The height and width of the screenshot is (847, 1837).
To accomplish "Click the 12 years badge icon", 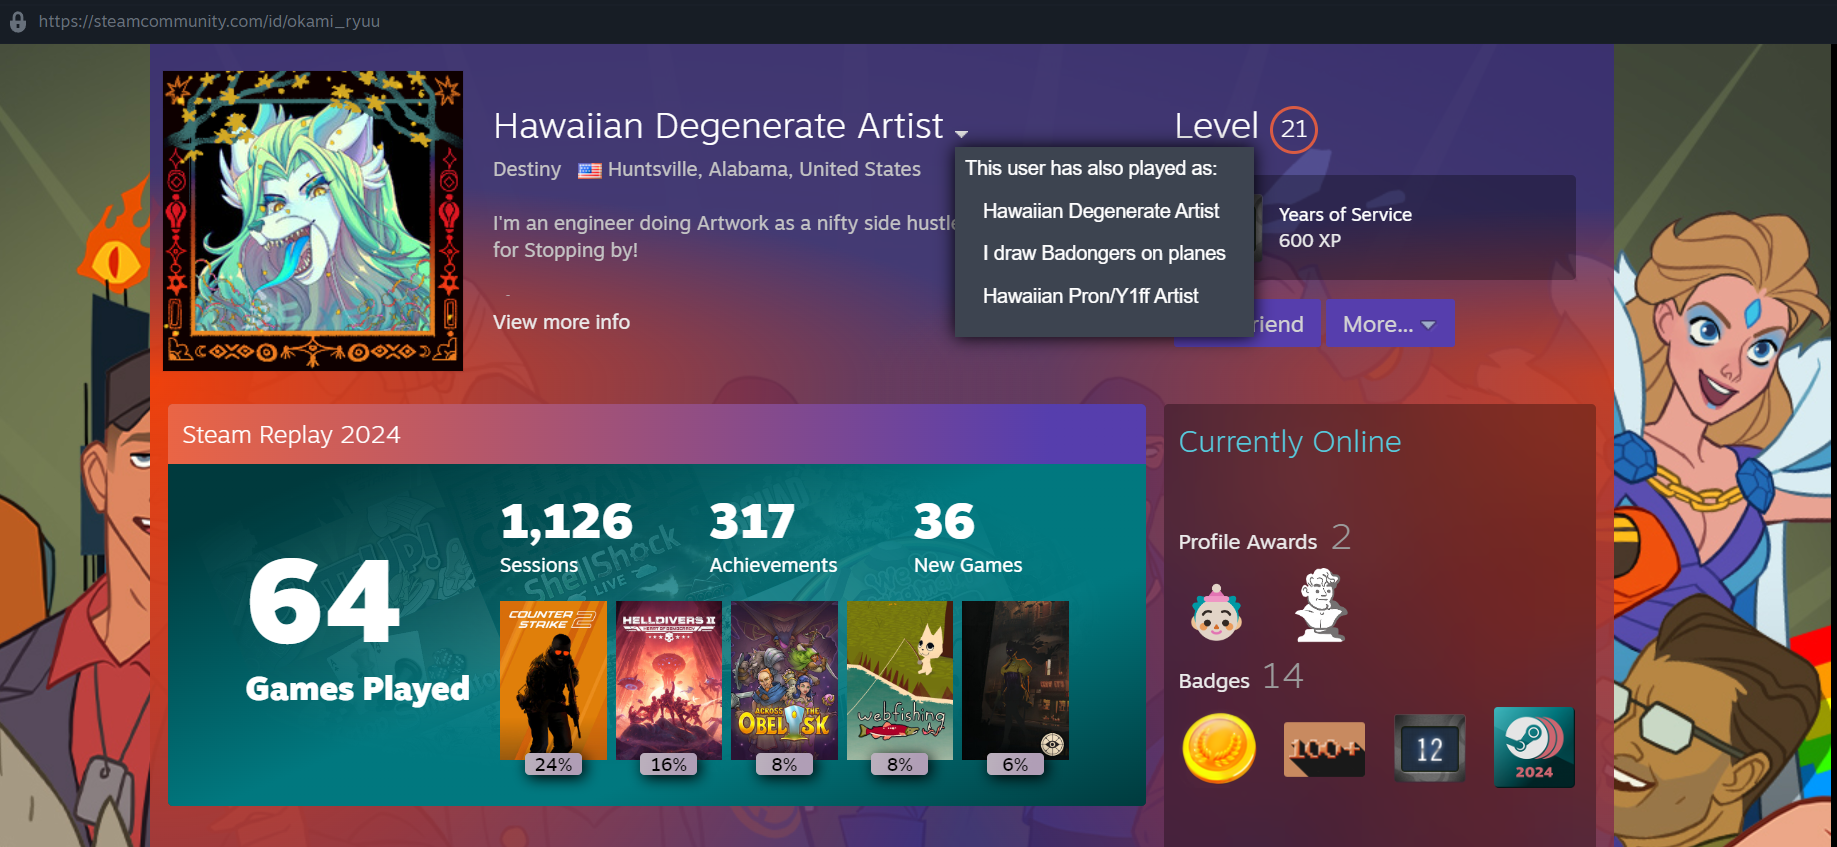I will click(1430, 748).
